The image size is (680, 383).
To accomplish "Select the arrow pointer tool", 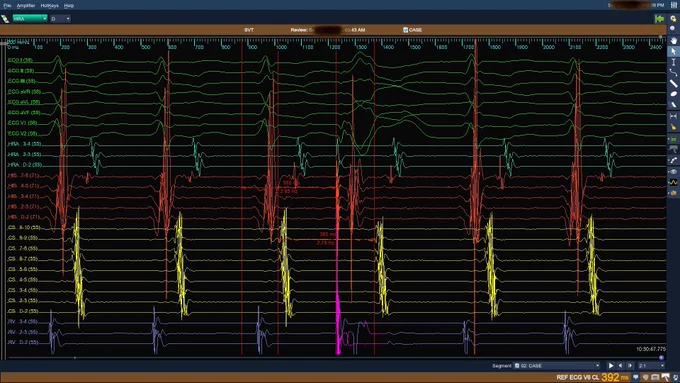I will [673, 51].
